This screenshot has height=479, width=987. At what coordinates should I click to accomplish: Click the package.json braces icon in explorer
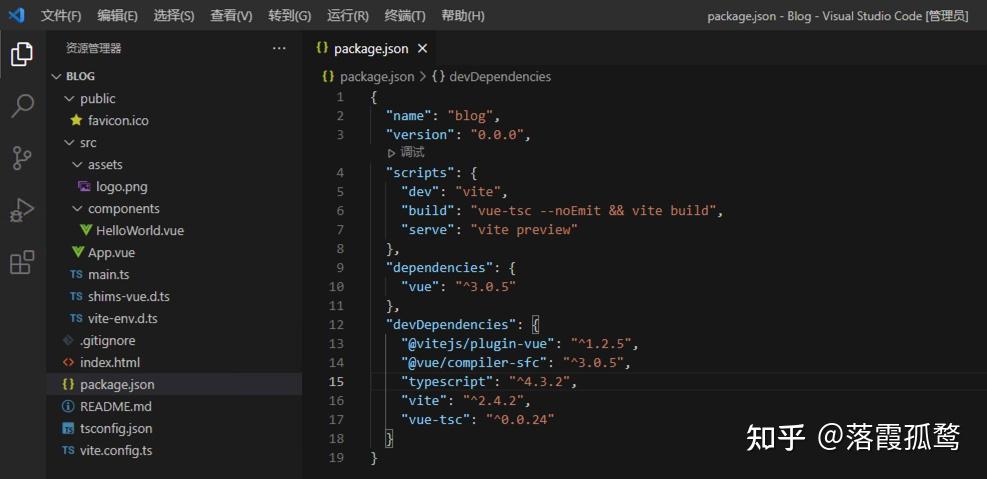[x=69, y=384]
